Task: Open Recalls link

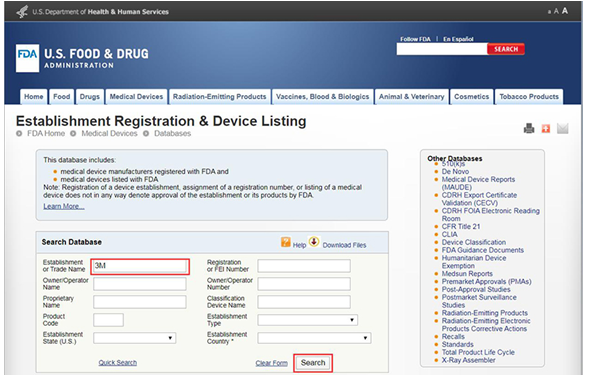Action: [453, 337]
